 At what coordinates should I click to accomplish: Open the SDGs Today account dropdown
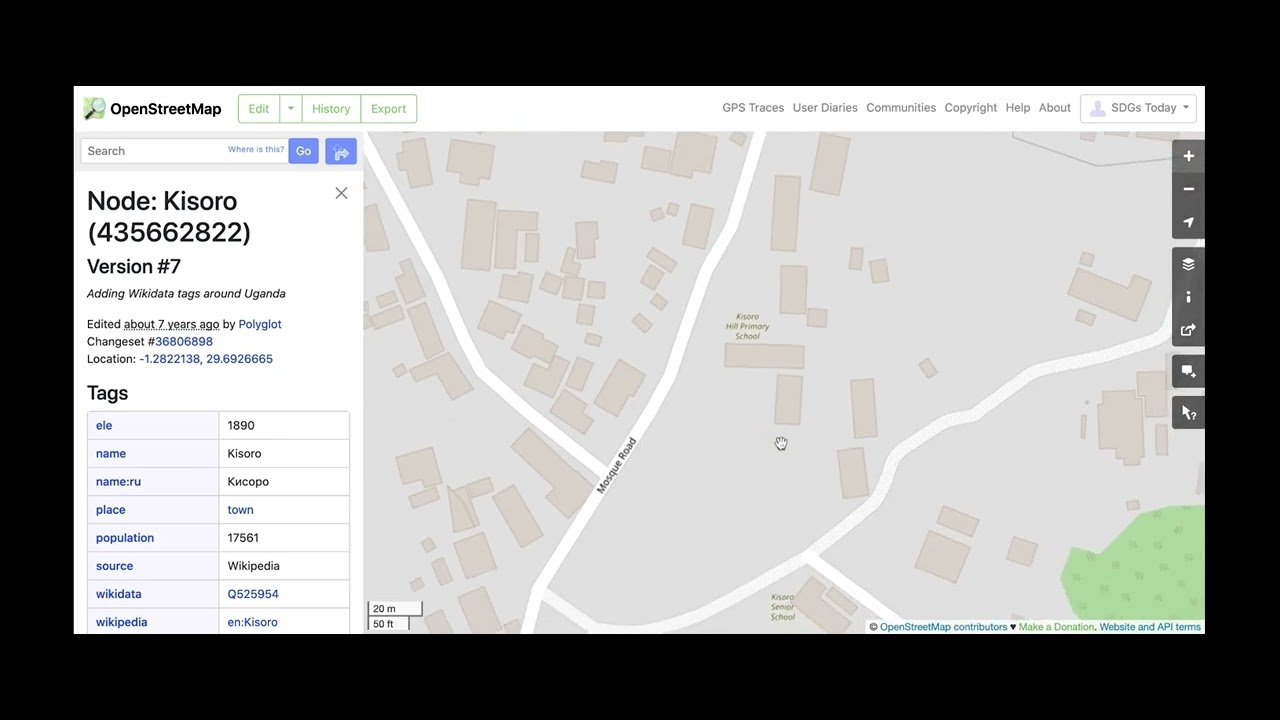point(1138,108)
